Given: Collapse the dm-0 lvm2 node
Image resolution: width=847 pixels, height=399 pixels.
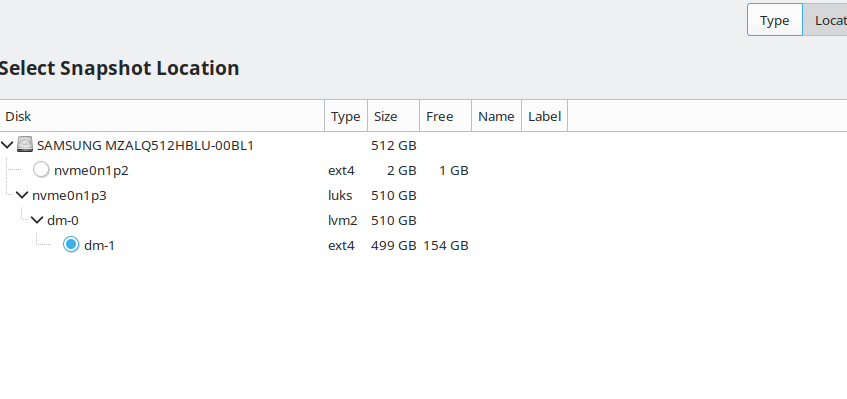Looking at the screenshot, I should coord(37,220).
